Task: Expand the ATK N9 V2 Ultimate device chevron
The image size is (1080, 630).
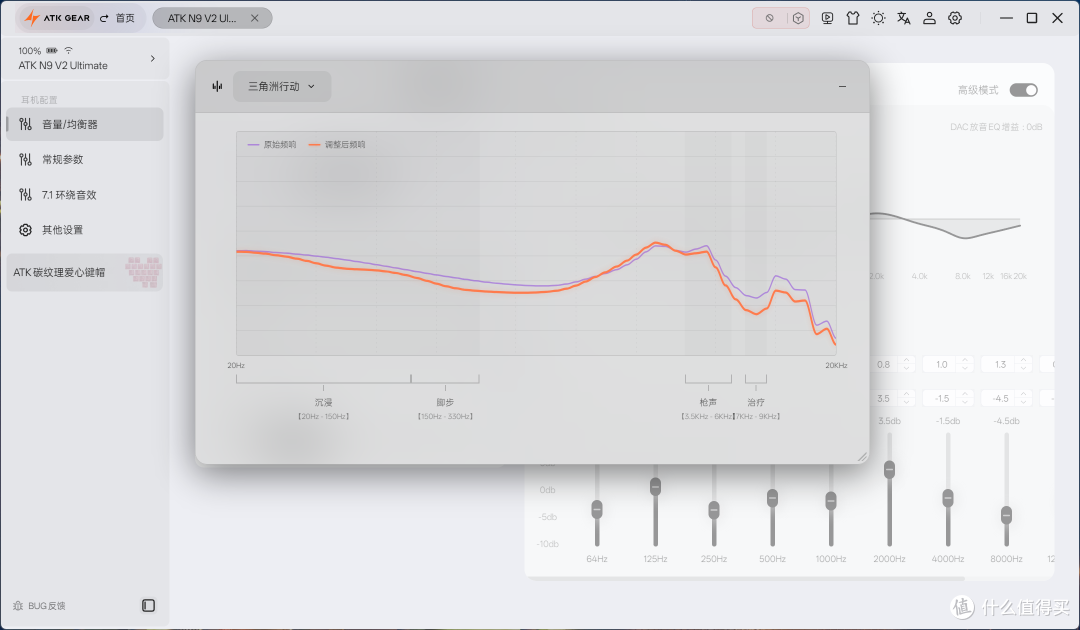Action: (x=153, y=59)
